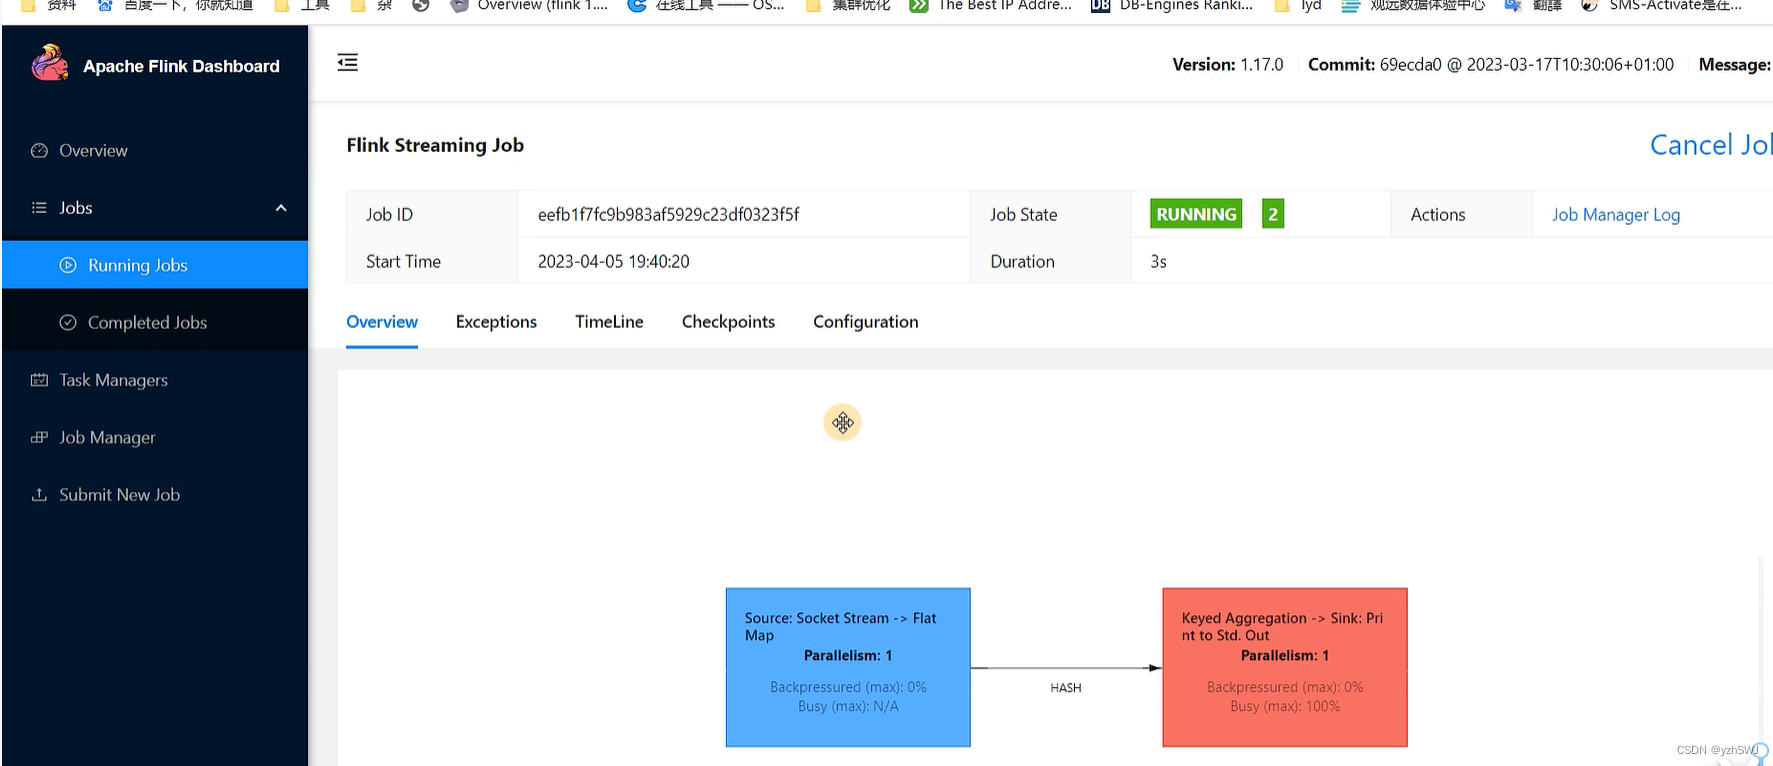Open the Jobs sidebar section
Screen dimensions: 1773x766
155,208
